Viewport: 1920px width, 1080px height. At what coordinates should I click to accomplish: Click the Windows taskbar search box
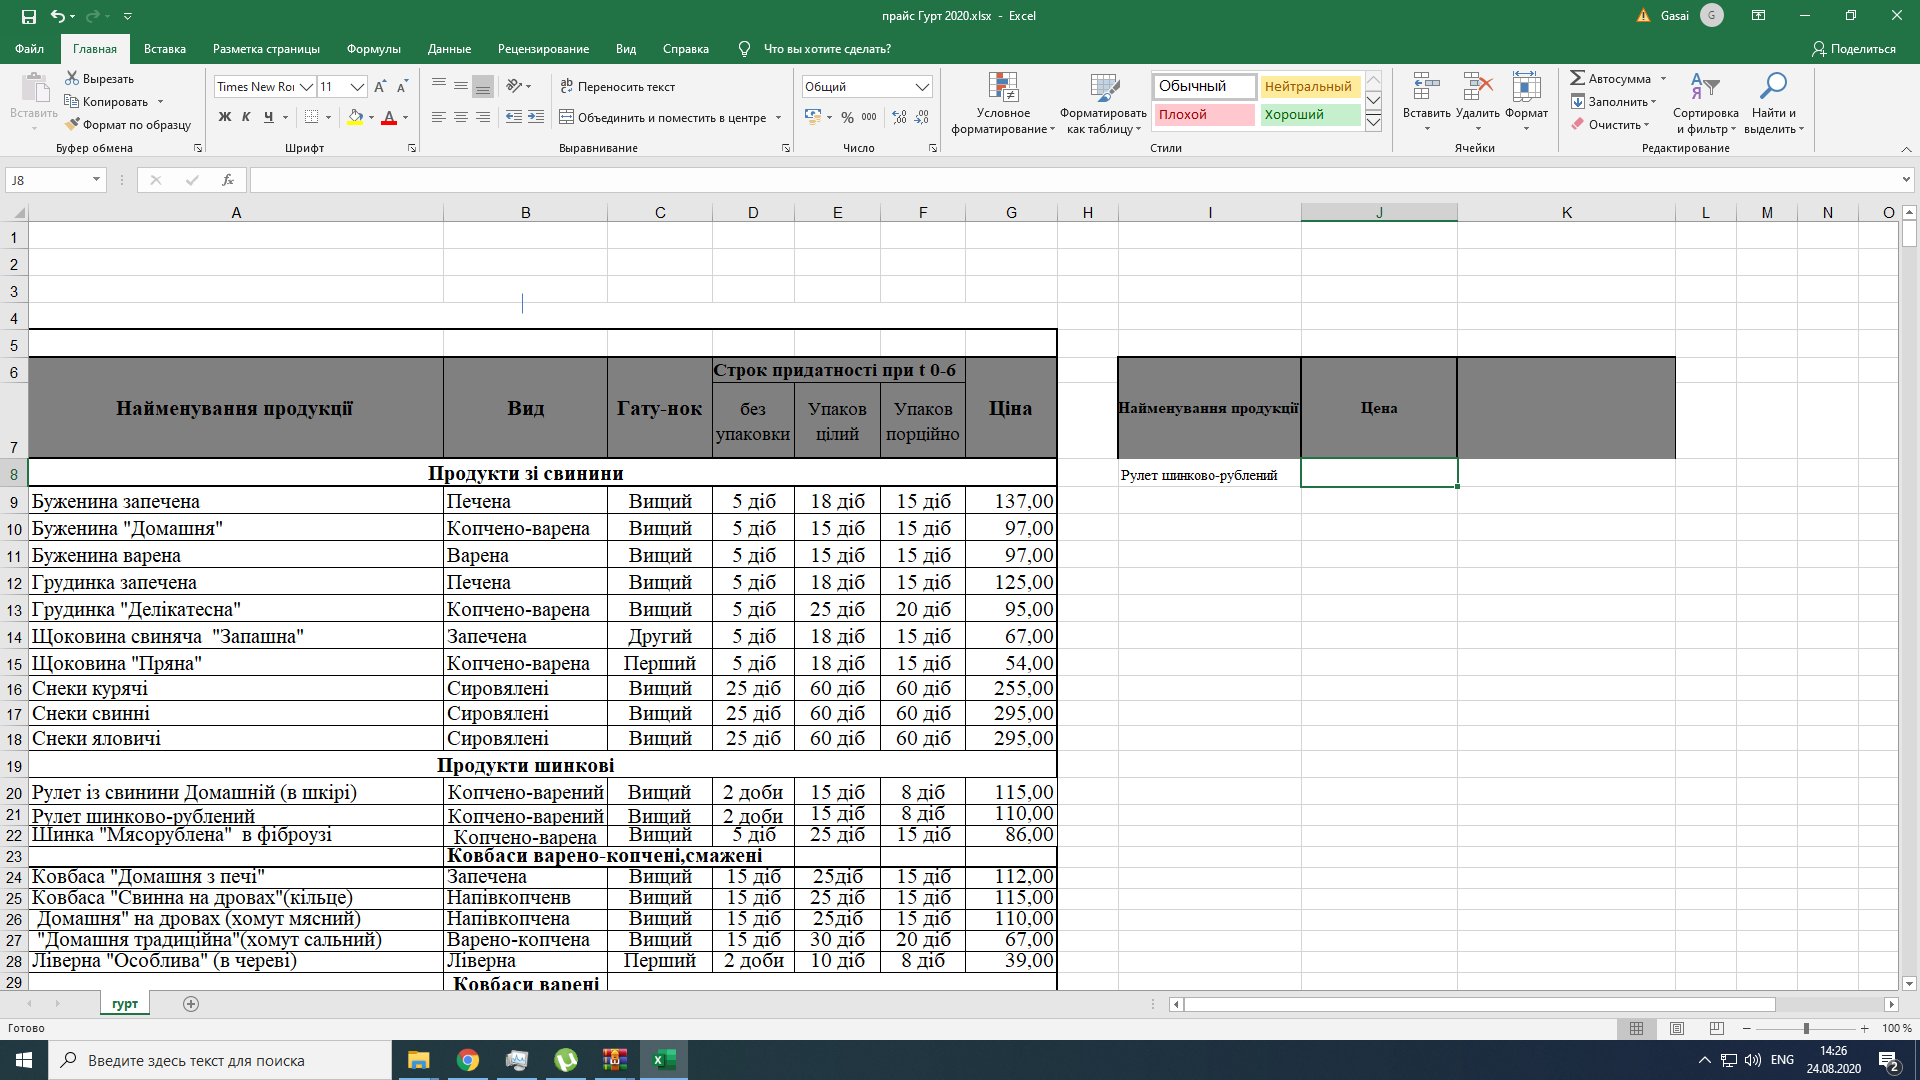pyautogui.click(x=220, y=1060)
